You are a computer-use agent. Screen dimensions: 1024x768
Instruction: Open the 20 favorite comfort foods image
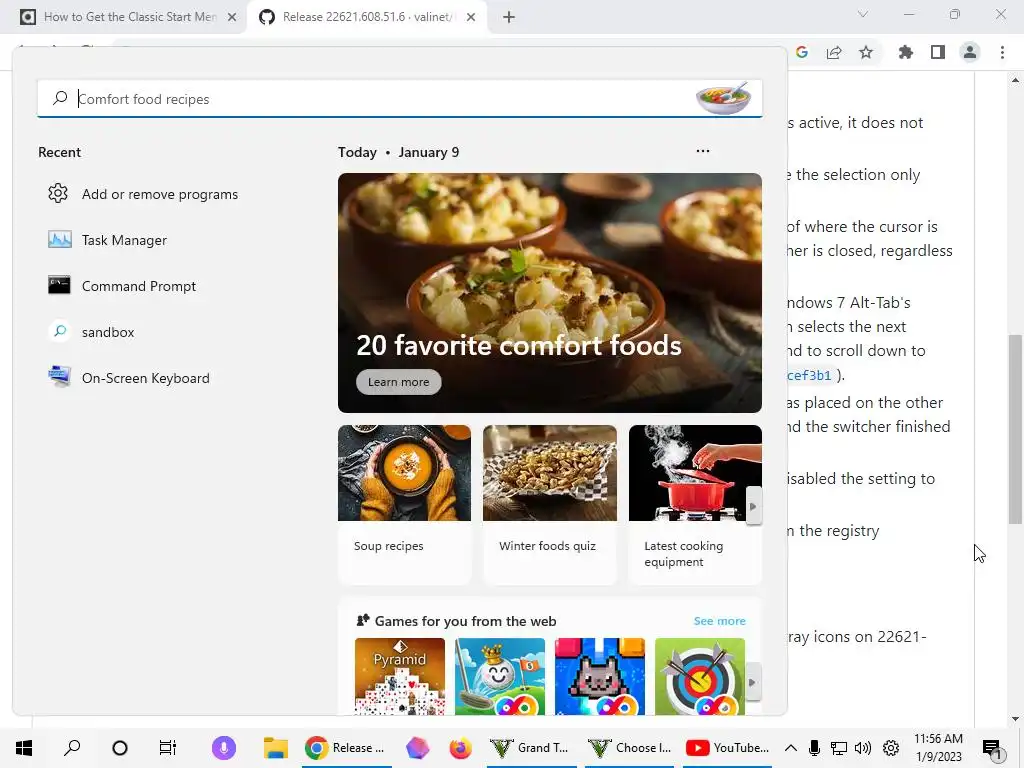click(x=550, y=293)
